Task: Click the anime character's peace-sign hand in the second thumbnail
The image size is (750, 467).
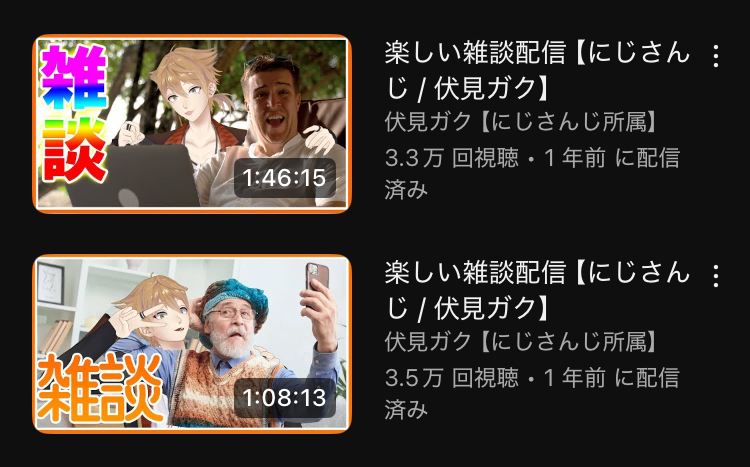Action: click(135, 319)
